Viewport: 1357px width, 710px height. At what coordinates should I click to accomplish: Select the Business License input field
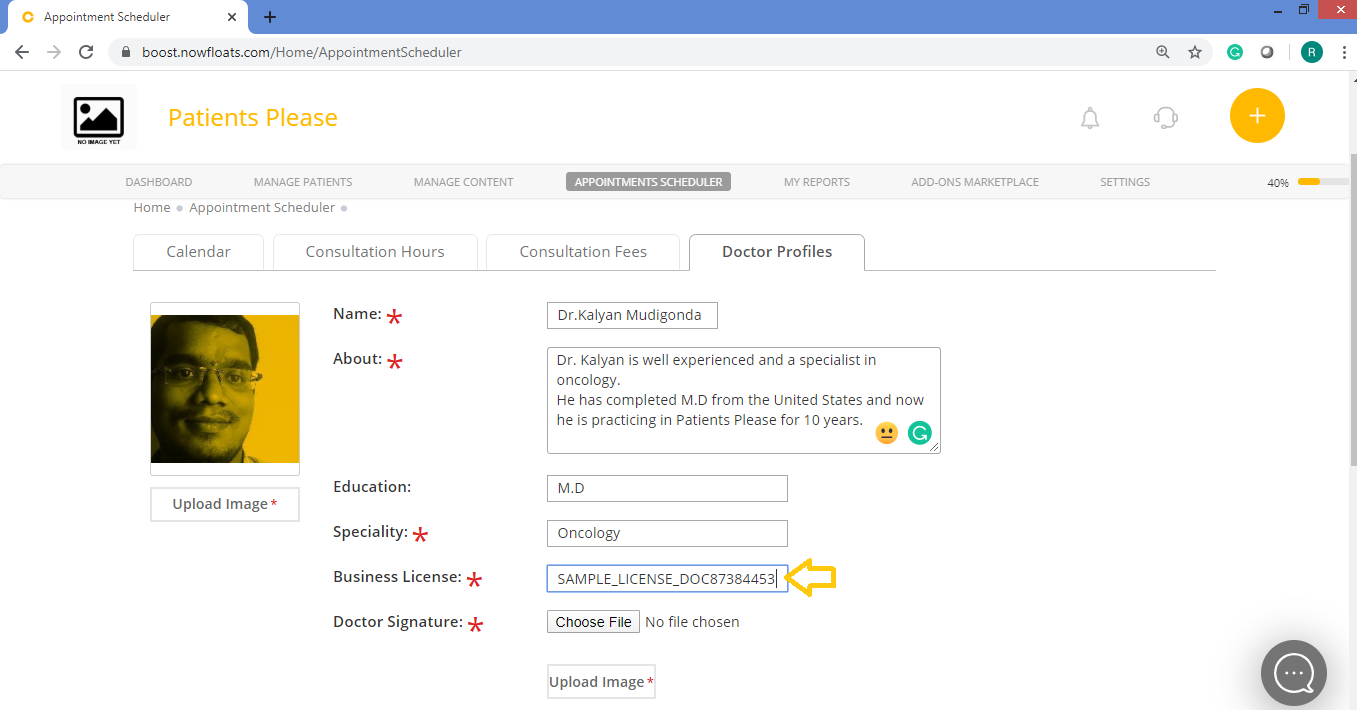pyautogui.click(x=666, y=578)
